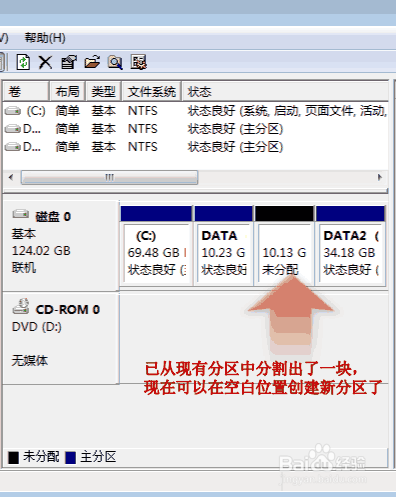396x497 pixels.
Task: Click the 124.02 GB disk size text
Action: click(x=41, y=251)
